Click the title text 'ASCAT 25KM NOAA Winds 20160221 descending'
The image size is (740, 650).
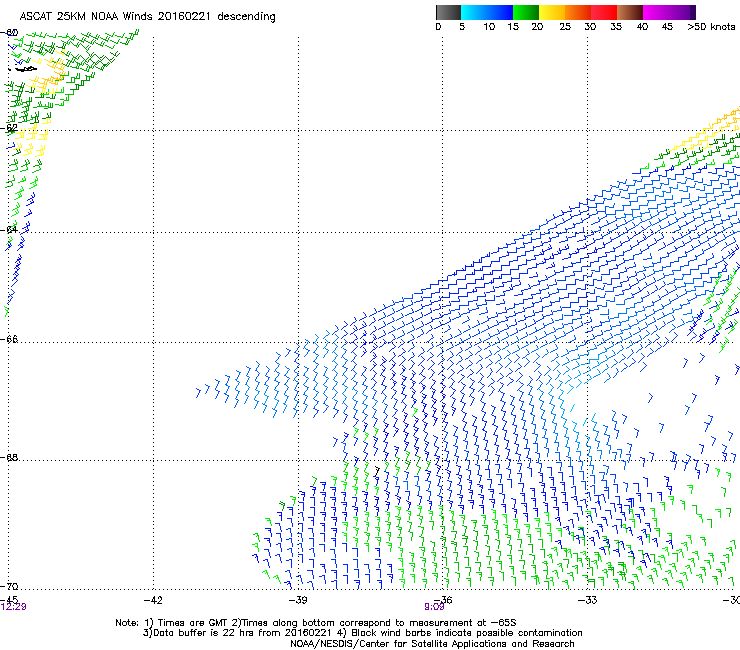(x=148, y=16)
